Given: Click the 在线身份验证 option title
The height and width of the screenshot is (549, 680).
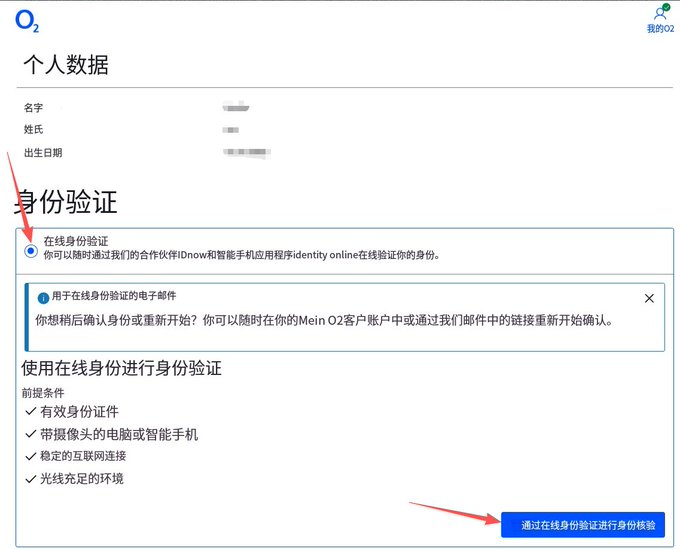Looking at the screenshot, I should click(x=76, y=241).
